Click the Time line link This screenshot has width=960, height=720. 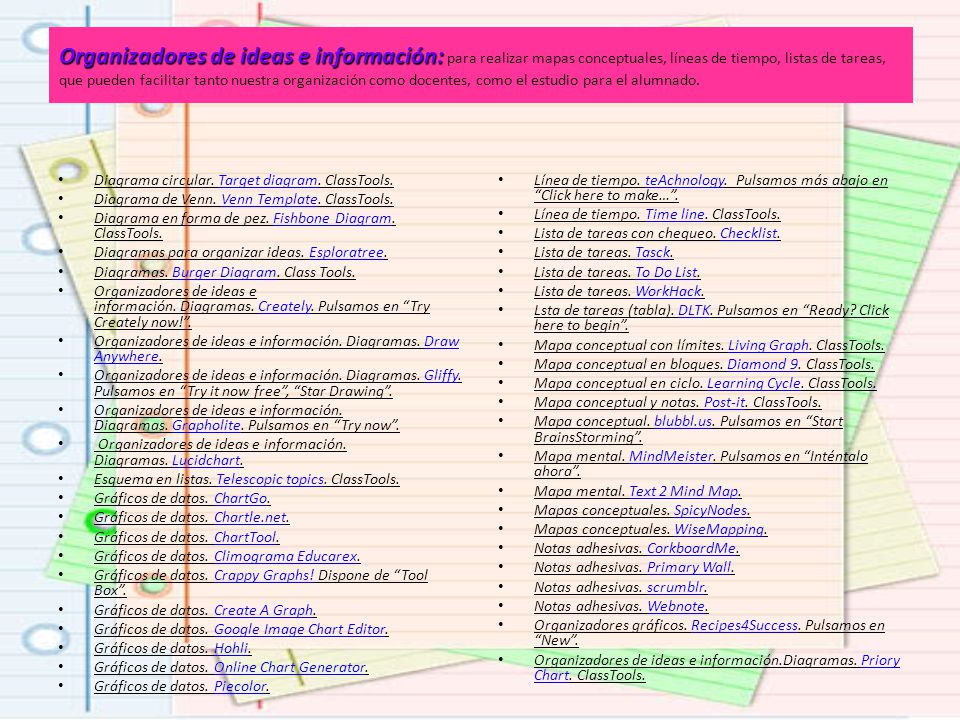click(675, 214)
